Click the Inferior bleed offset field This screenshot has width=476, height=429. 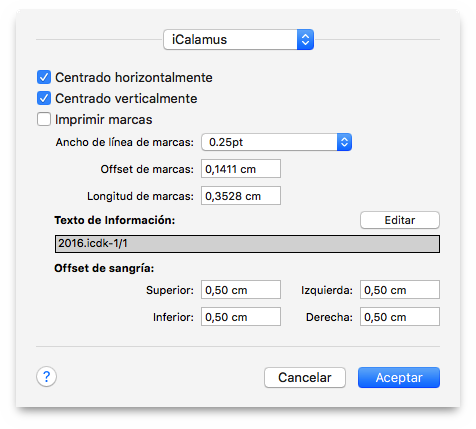pos(241,317)
